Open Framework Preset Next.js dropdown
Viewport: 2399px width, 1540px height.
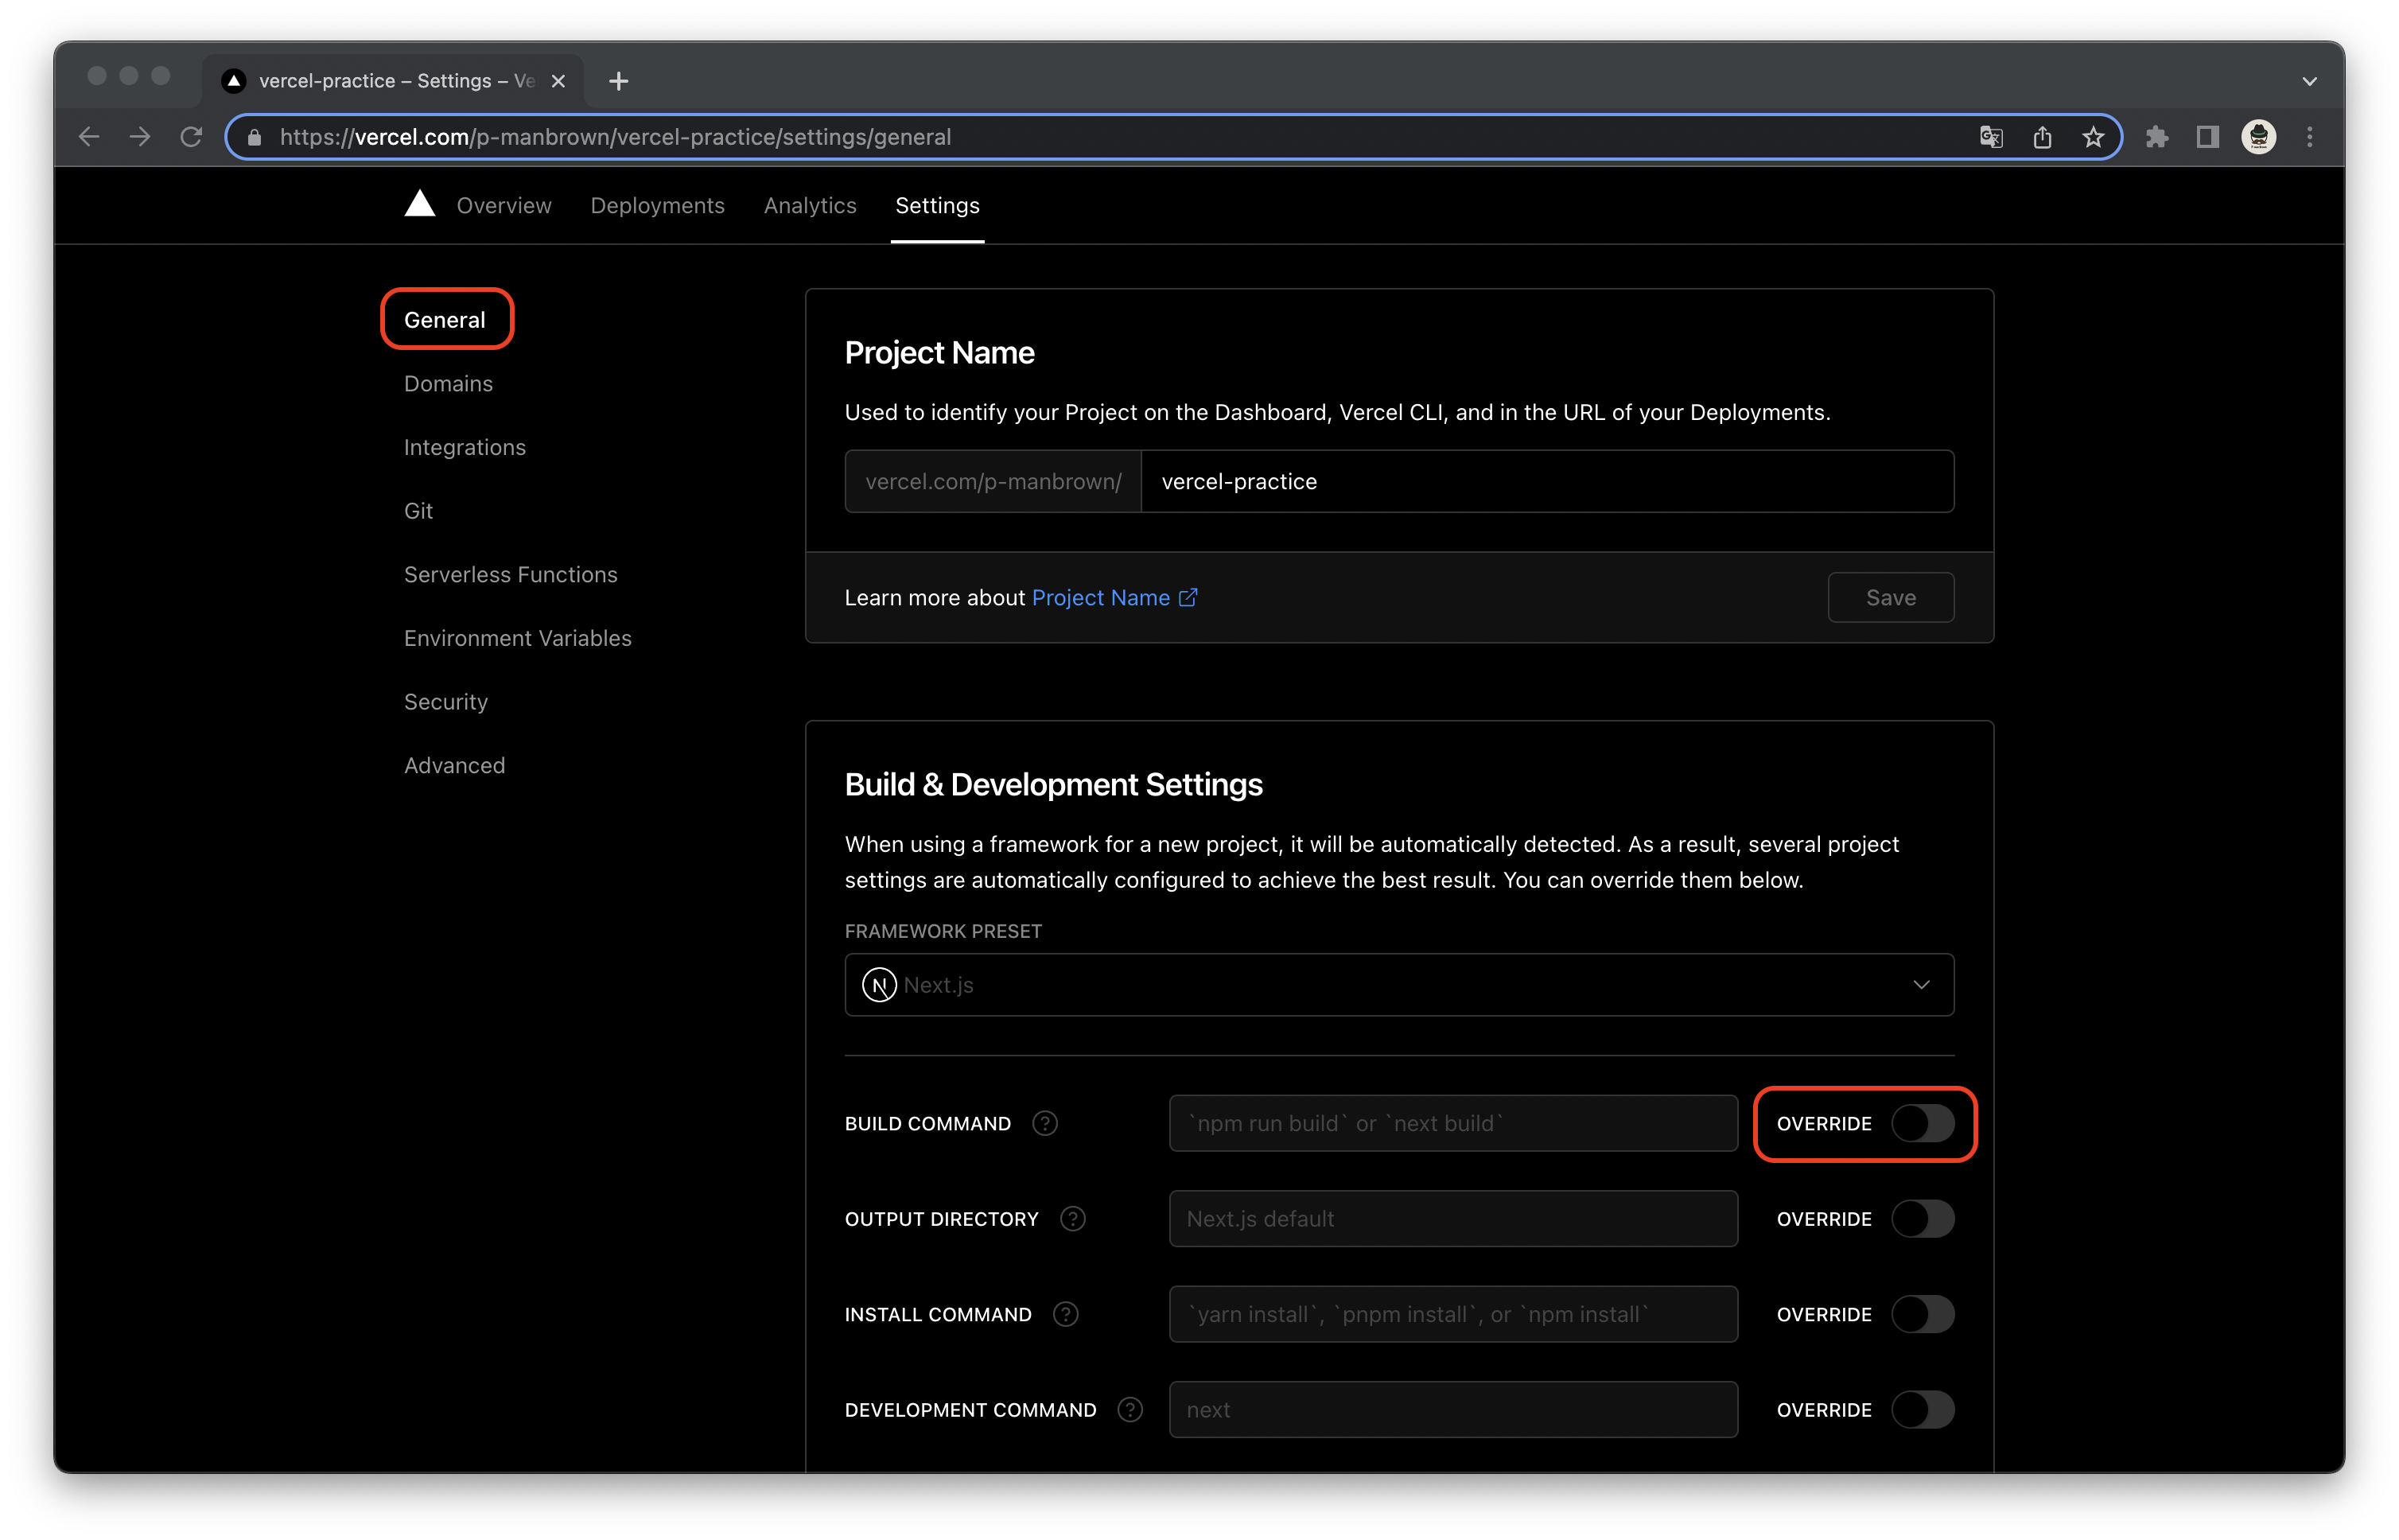click(1398, 985)
